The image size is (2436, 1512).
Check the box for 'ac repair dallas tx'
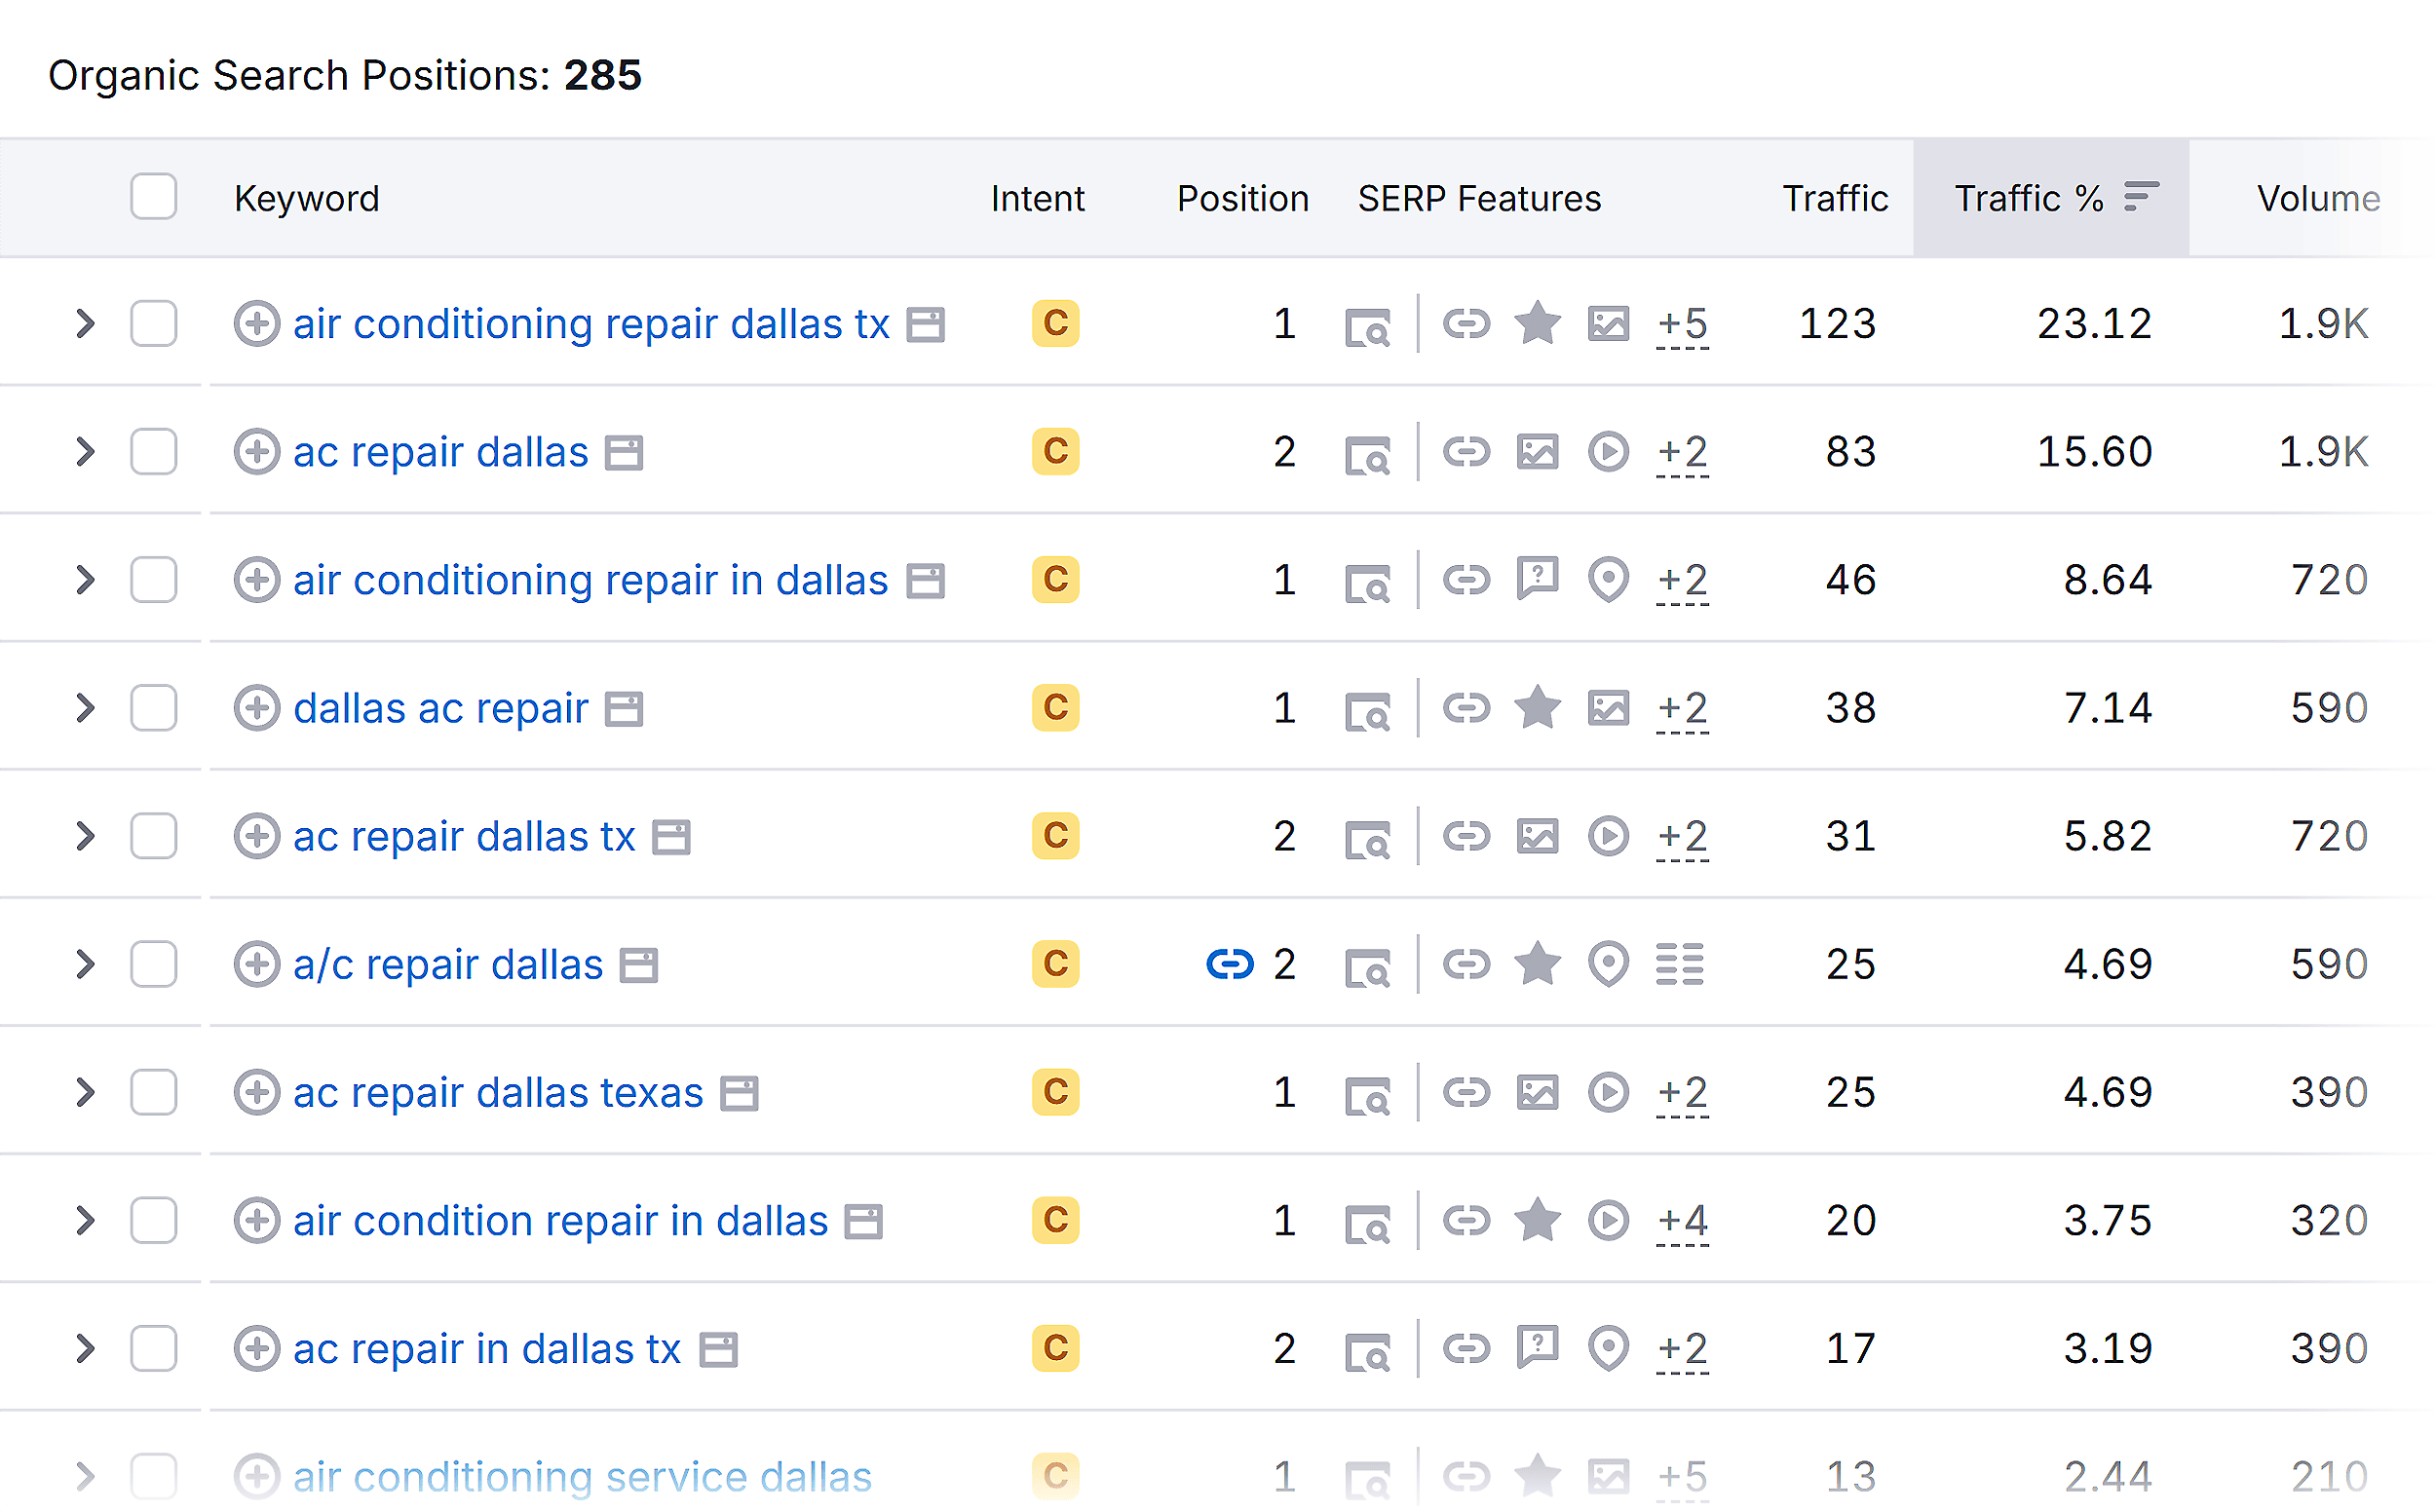tap(154, 837)
